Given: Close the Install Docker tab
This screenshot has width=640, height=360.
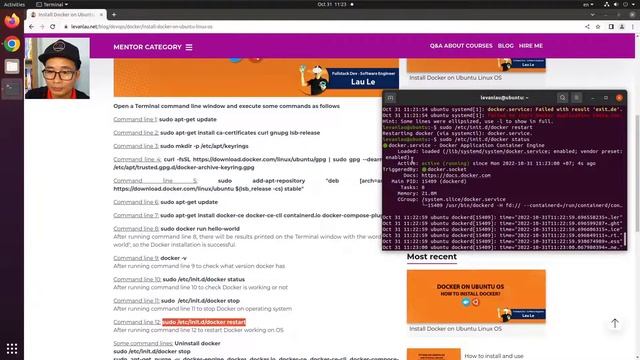Looking at the screenshot, I should click(x=101, y=15).
